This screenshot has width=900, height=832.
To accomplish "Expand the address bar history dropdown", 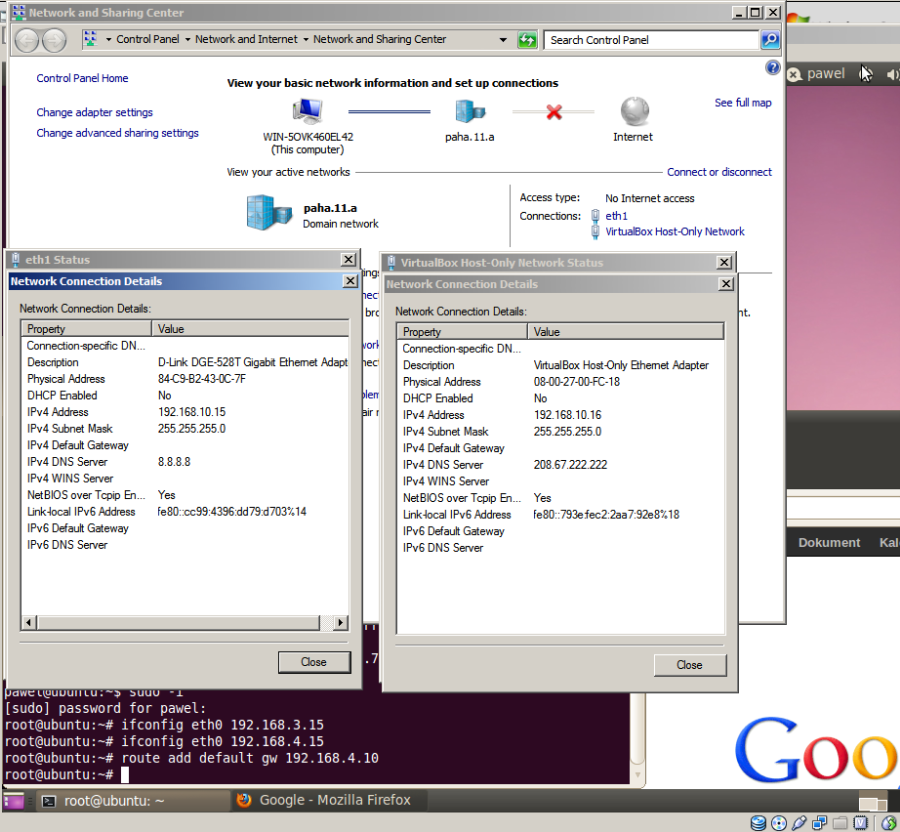I will pos(503,40).
